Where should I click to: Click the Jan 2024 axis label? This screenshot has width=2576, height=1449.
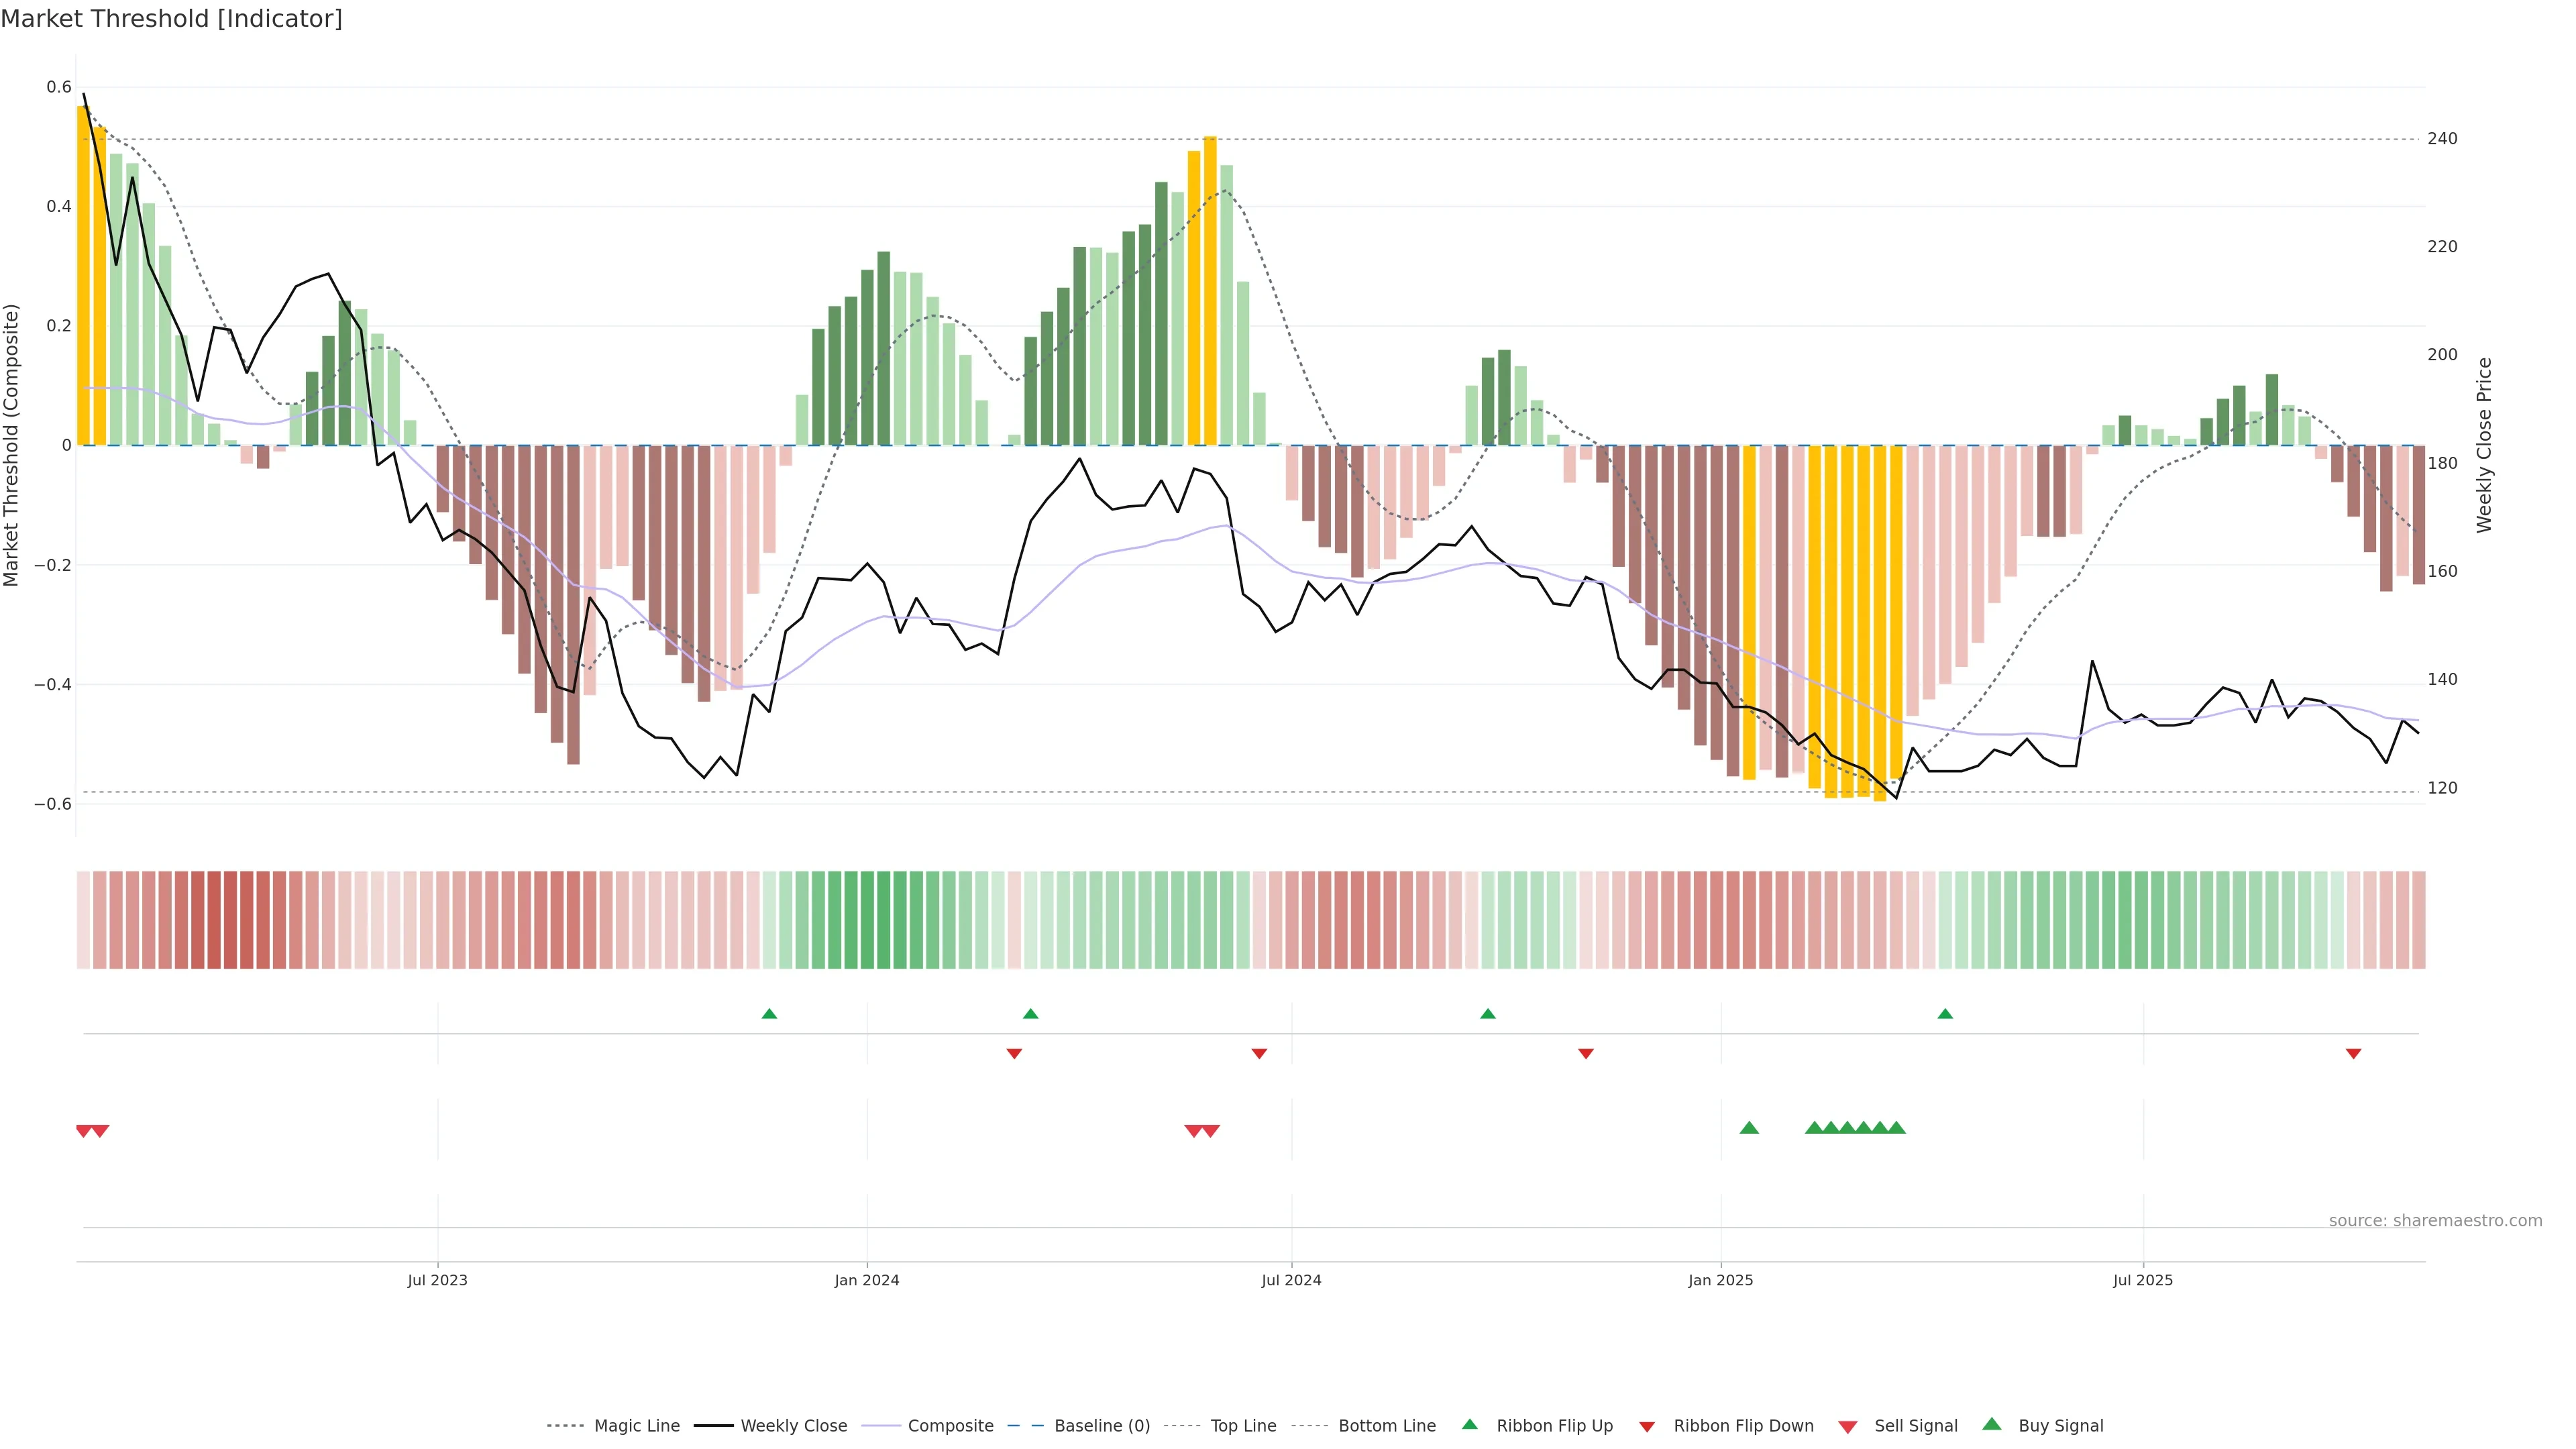click(x=867, y=1280)
